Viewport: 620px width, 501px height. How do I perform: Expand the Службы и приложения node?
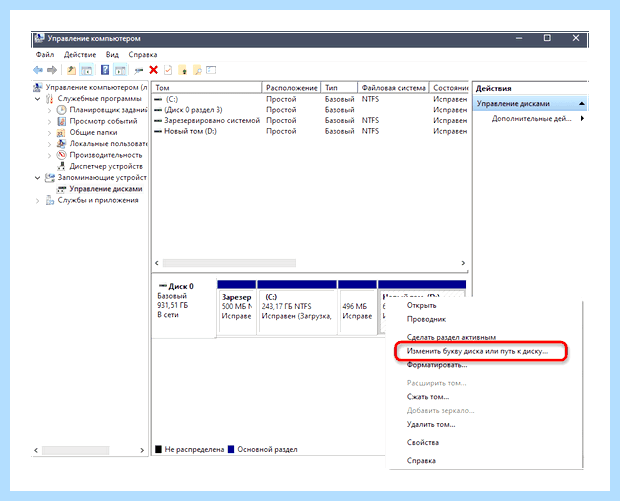click(38, 200)
